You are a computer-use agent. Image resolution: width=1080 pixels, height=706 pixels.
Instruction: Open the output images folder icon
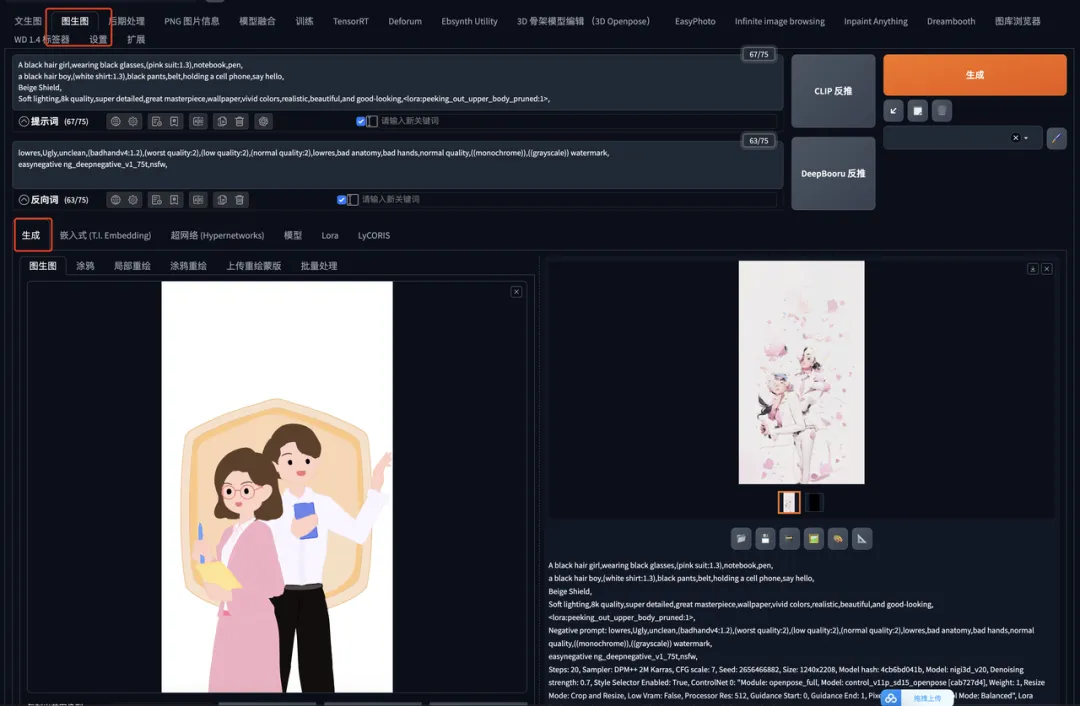[x=741, y=539]
